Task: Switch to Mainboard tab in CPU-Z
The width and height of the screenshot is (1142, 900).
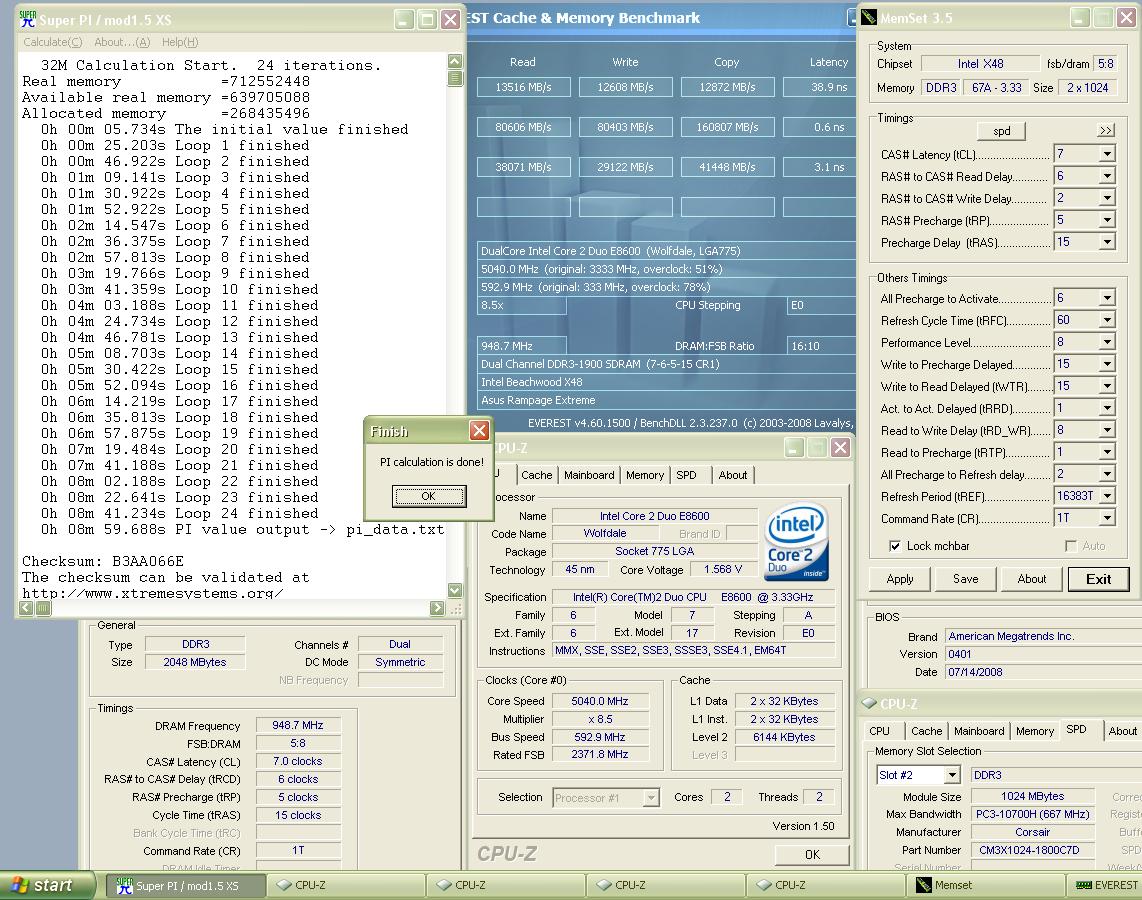Action: [589, 475]
